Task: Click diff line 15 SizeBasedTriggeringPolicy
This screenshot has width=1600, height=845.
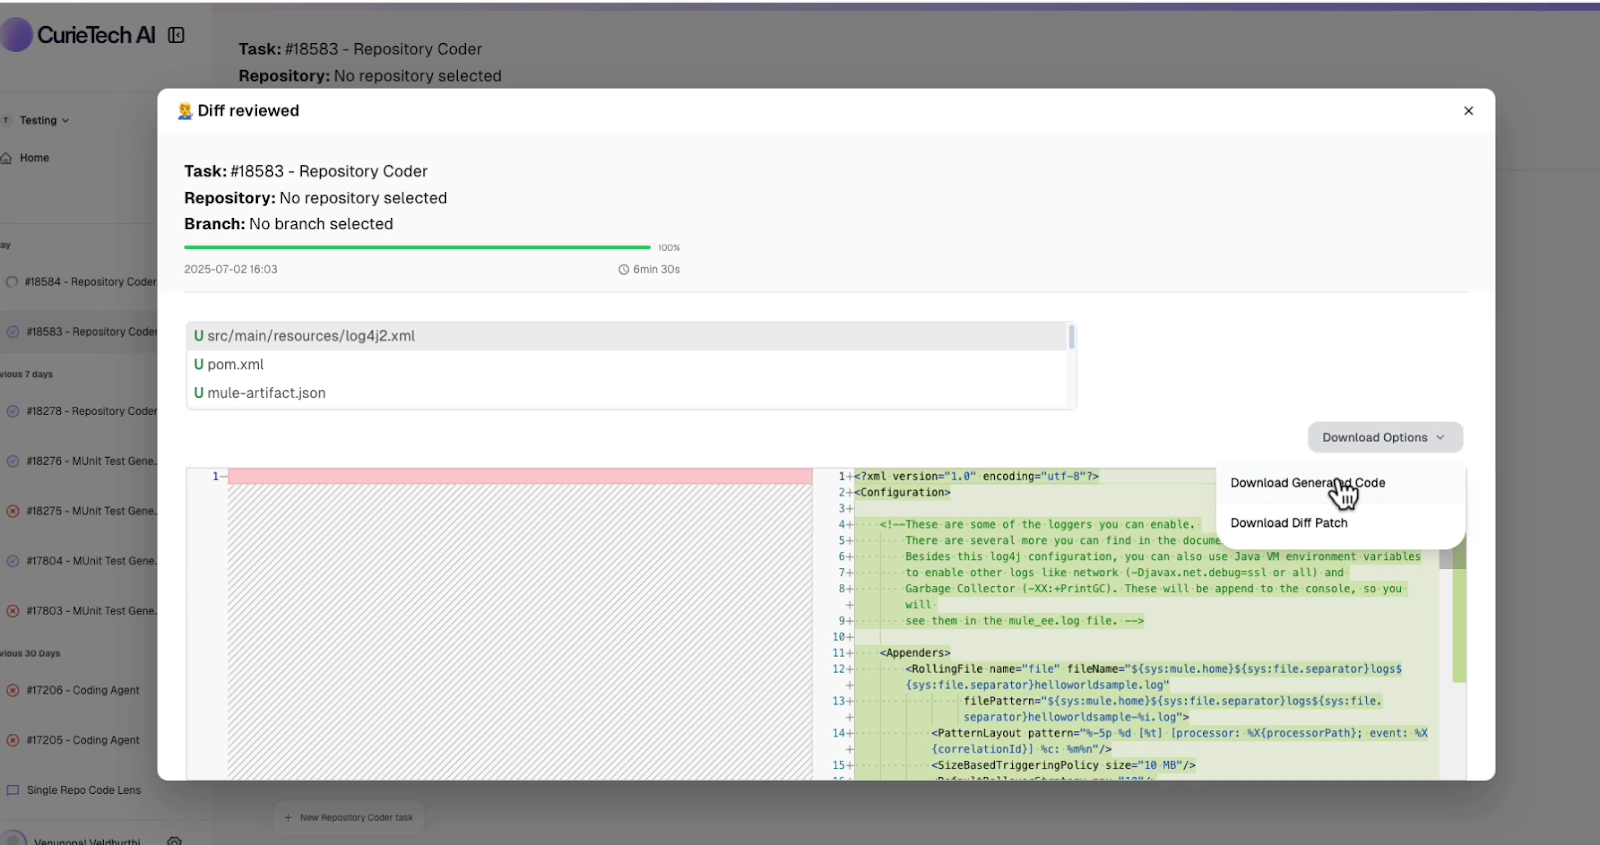Action: (x=1064, y=765)
